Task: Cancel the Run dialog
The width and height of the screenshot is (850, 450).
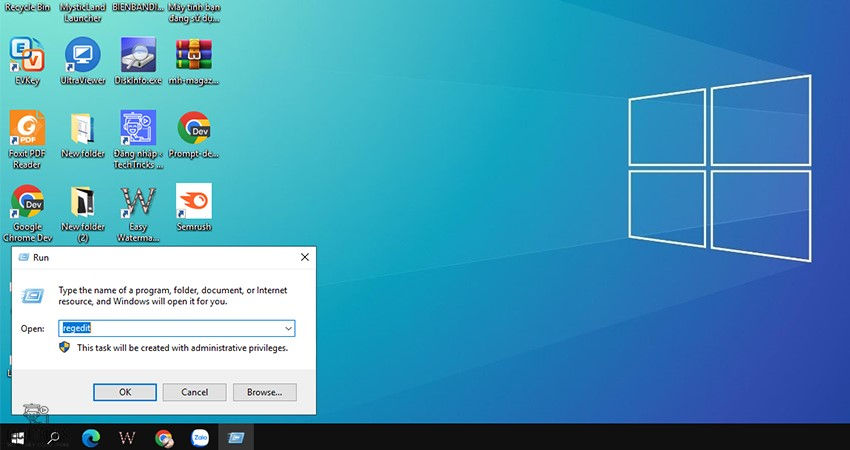Action: (x=195, y=392)
